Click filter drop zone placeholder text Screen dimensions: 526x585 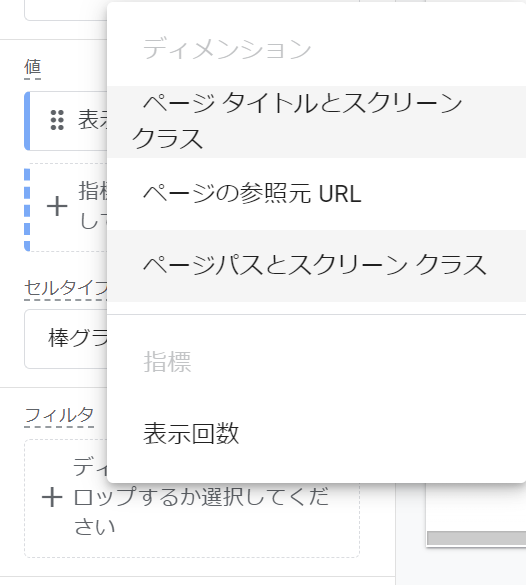pyautogui.click(x=201, y=497)
